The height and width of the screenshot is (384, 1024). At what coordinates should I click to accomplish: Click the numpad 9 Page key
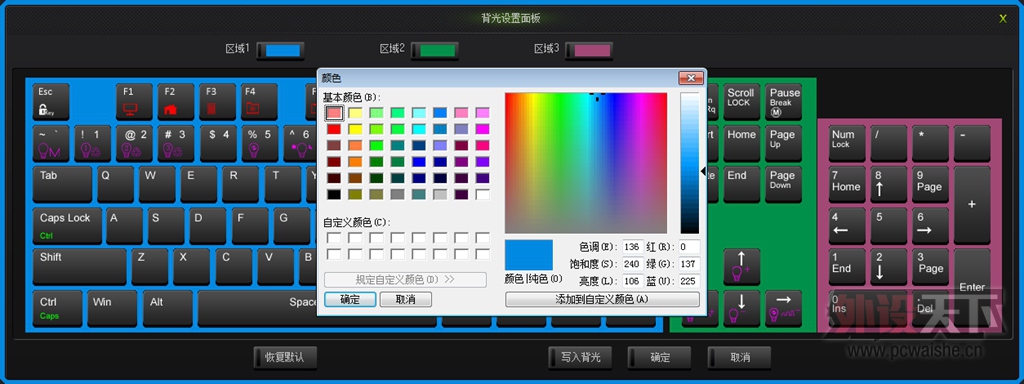(931, 184)
